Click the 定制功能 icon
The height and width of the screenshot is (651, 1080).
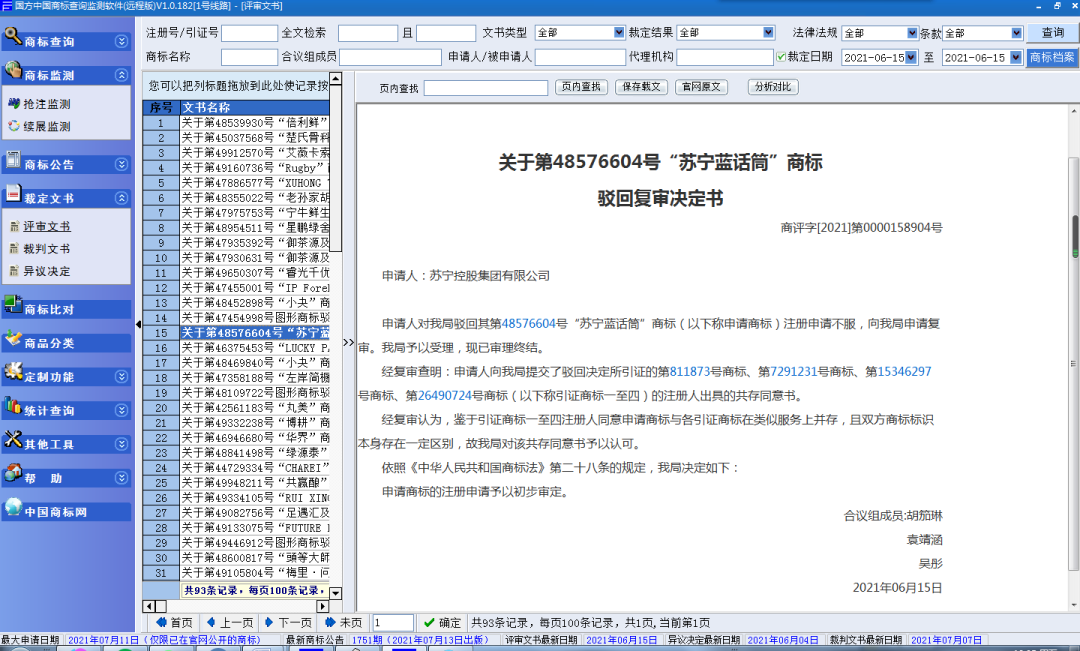[x=12, y=372]
